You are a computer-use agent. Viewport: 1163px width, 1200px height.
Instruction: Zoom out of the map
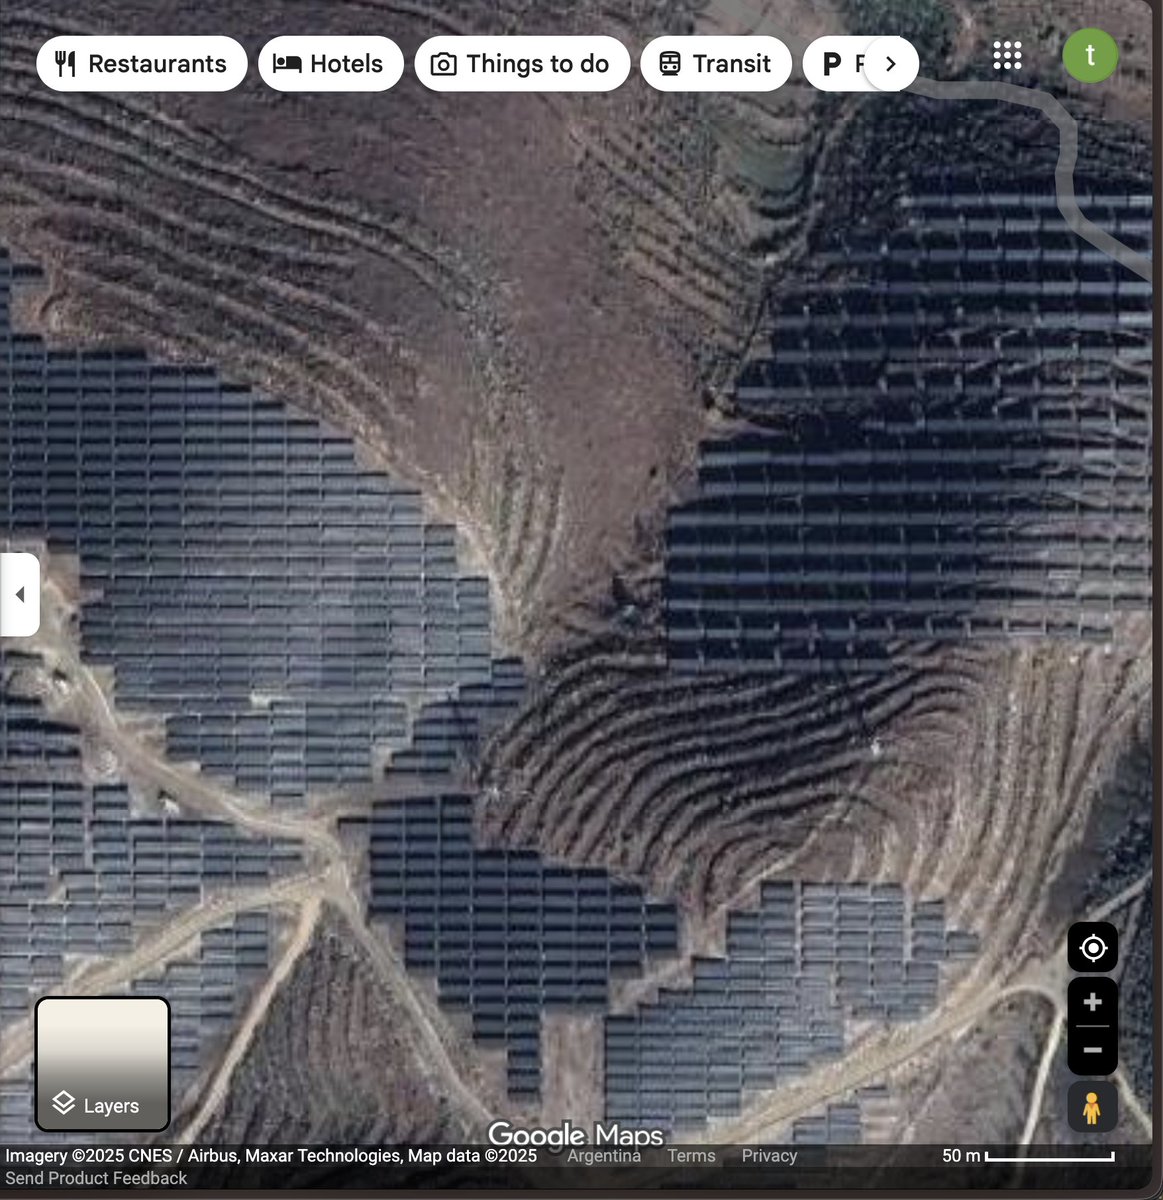point(1093,1050)
